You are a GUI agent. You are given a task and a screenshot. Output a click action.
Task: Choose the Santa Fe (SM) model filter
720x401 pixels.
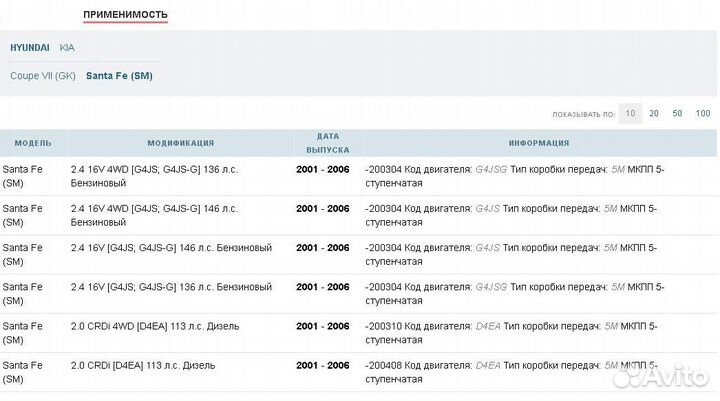(119, 76)
